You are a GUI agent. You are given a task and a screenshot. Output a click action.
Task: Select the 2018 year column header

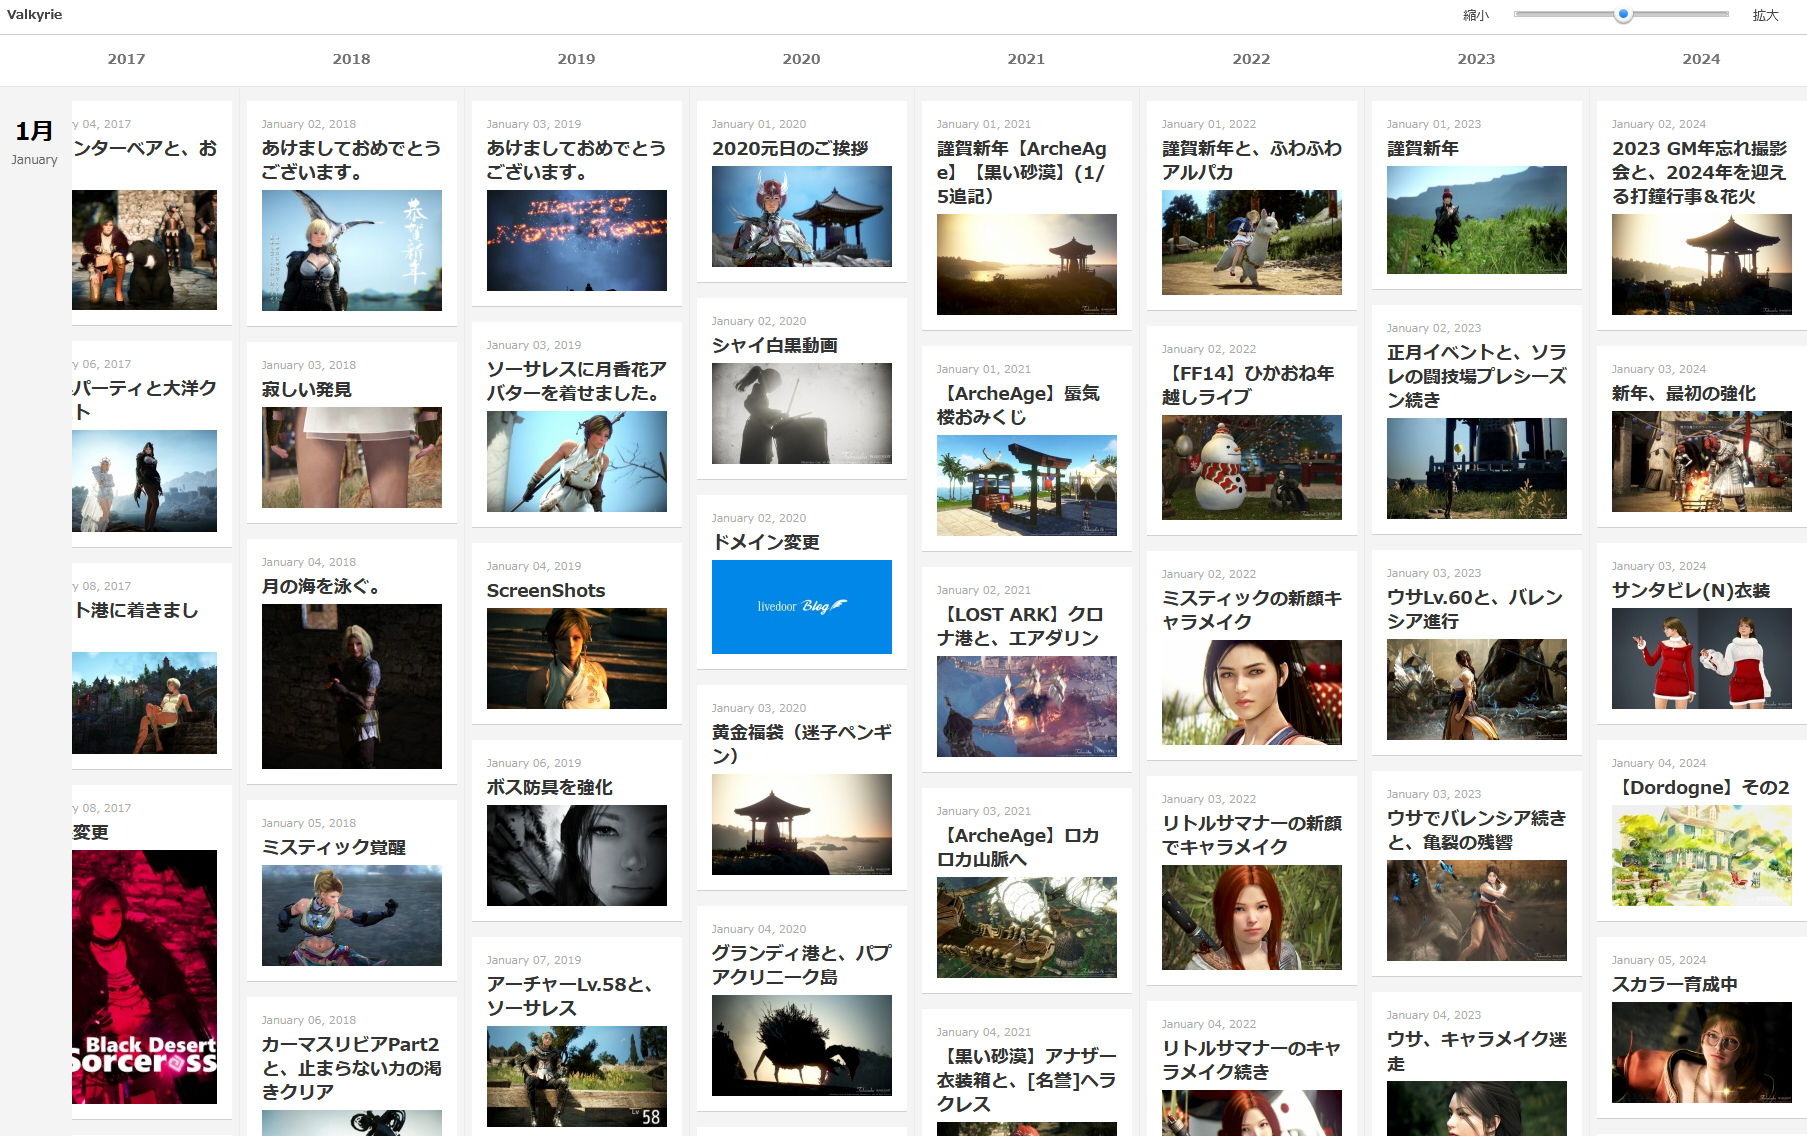352,59
